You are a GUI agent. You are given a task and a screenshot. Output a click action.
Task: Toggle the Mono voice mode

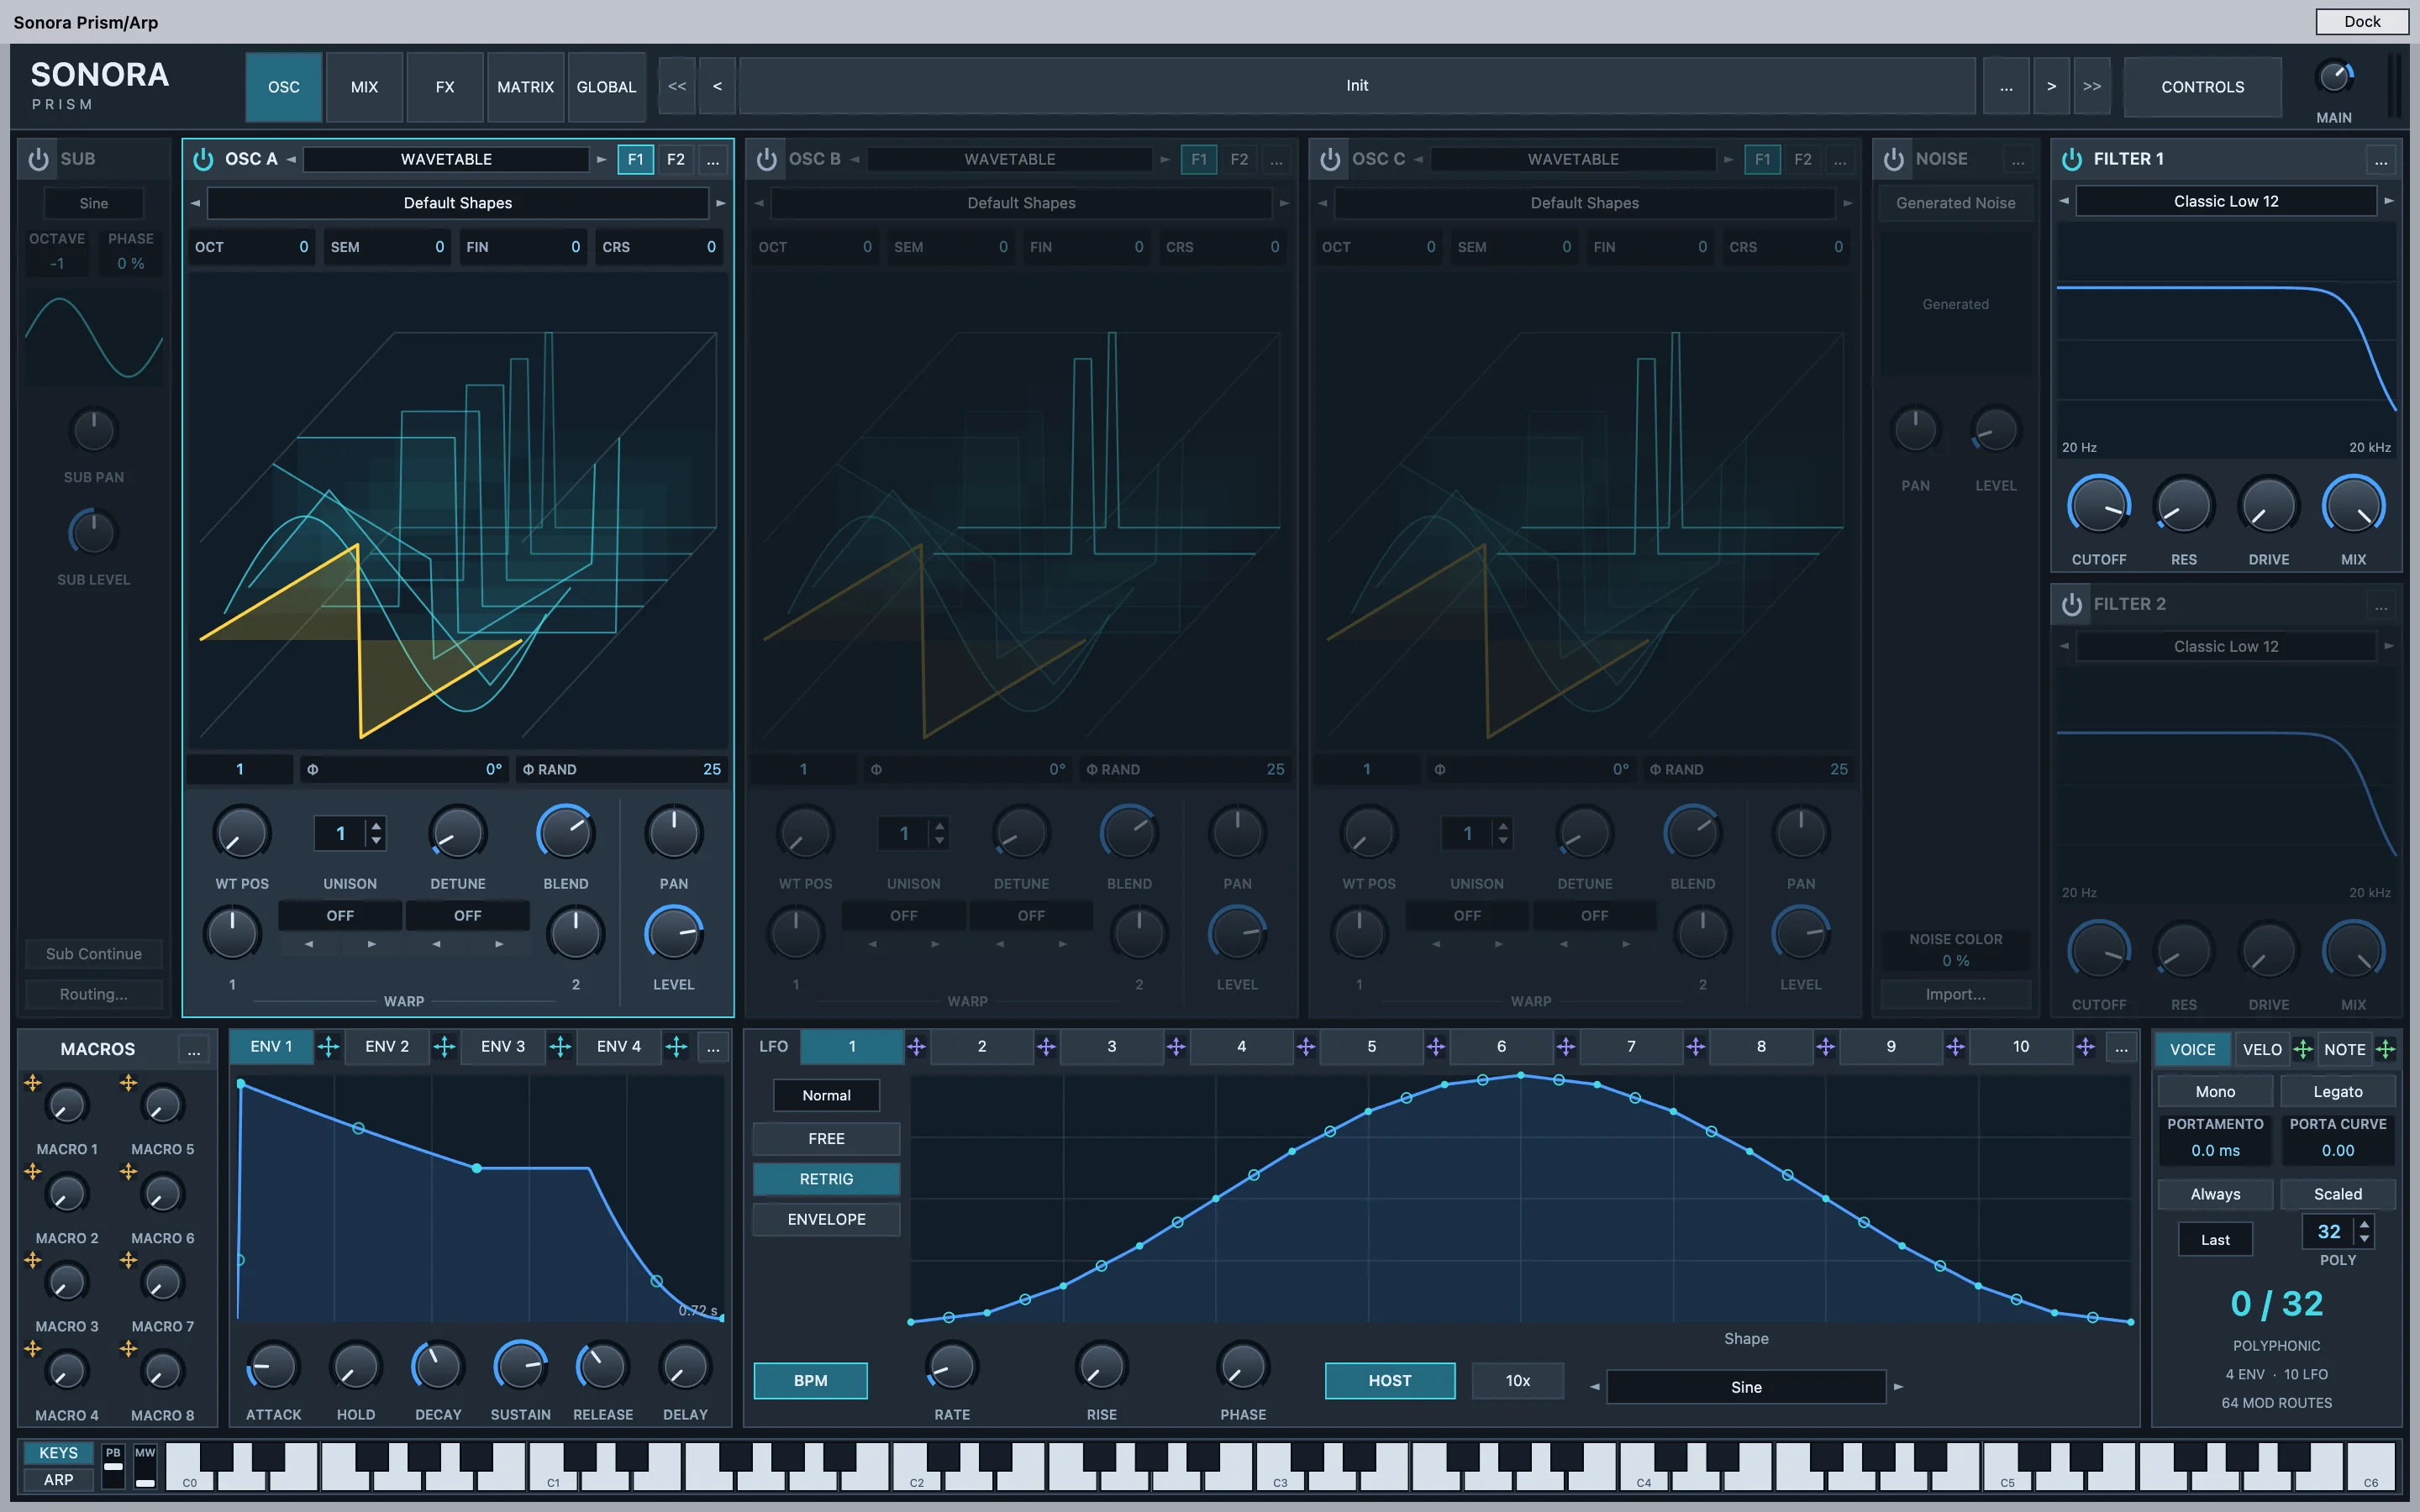(2215, 1092)
